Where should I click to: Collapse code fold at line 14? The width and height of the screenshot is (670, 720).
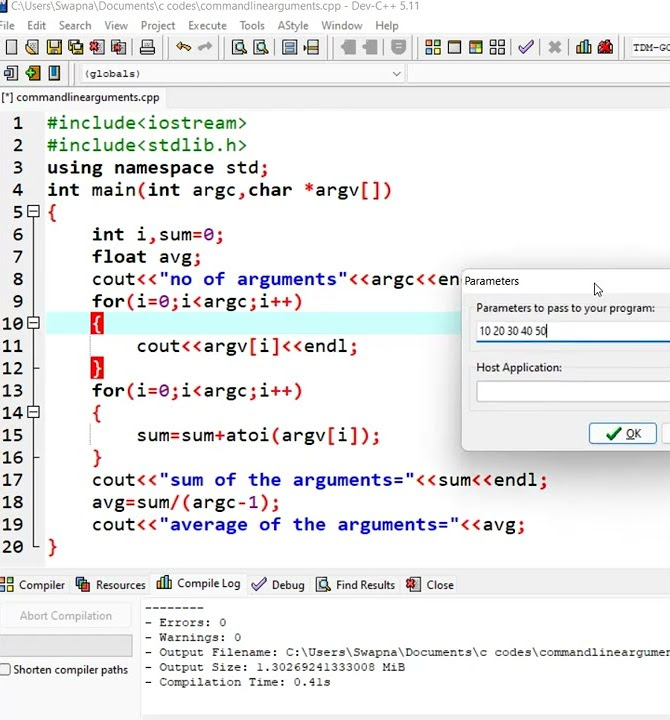click(x=34, y=412)
